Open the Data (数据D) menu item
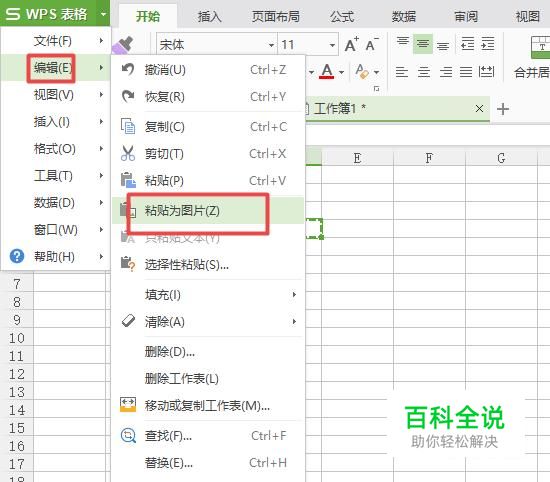 pyautogui.click(x=55, y=202)
